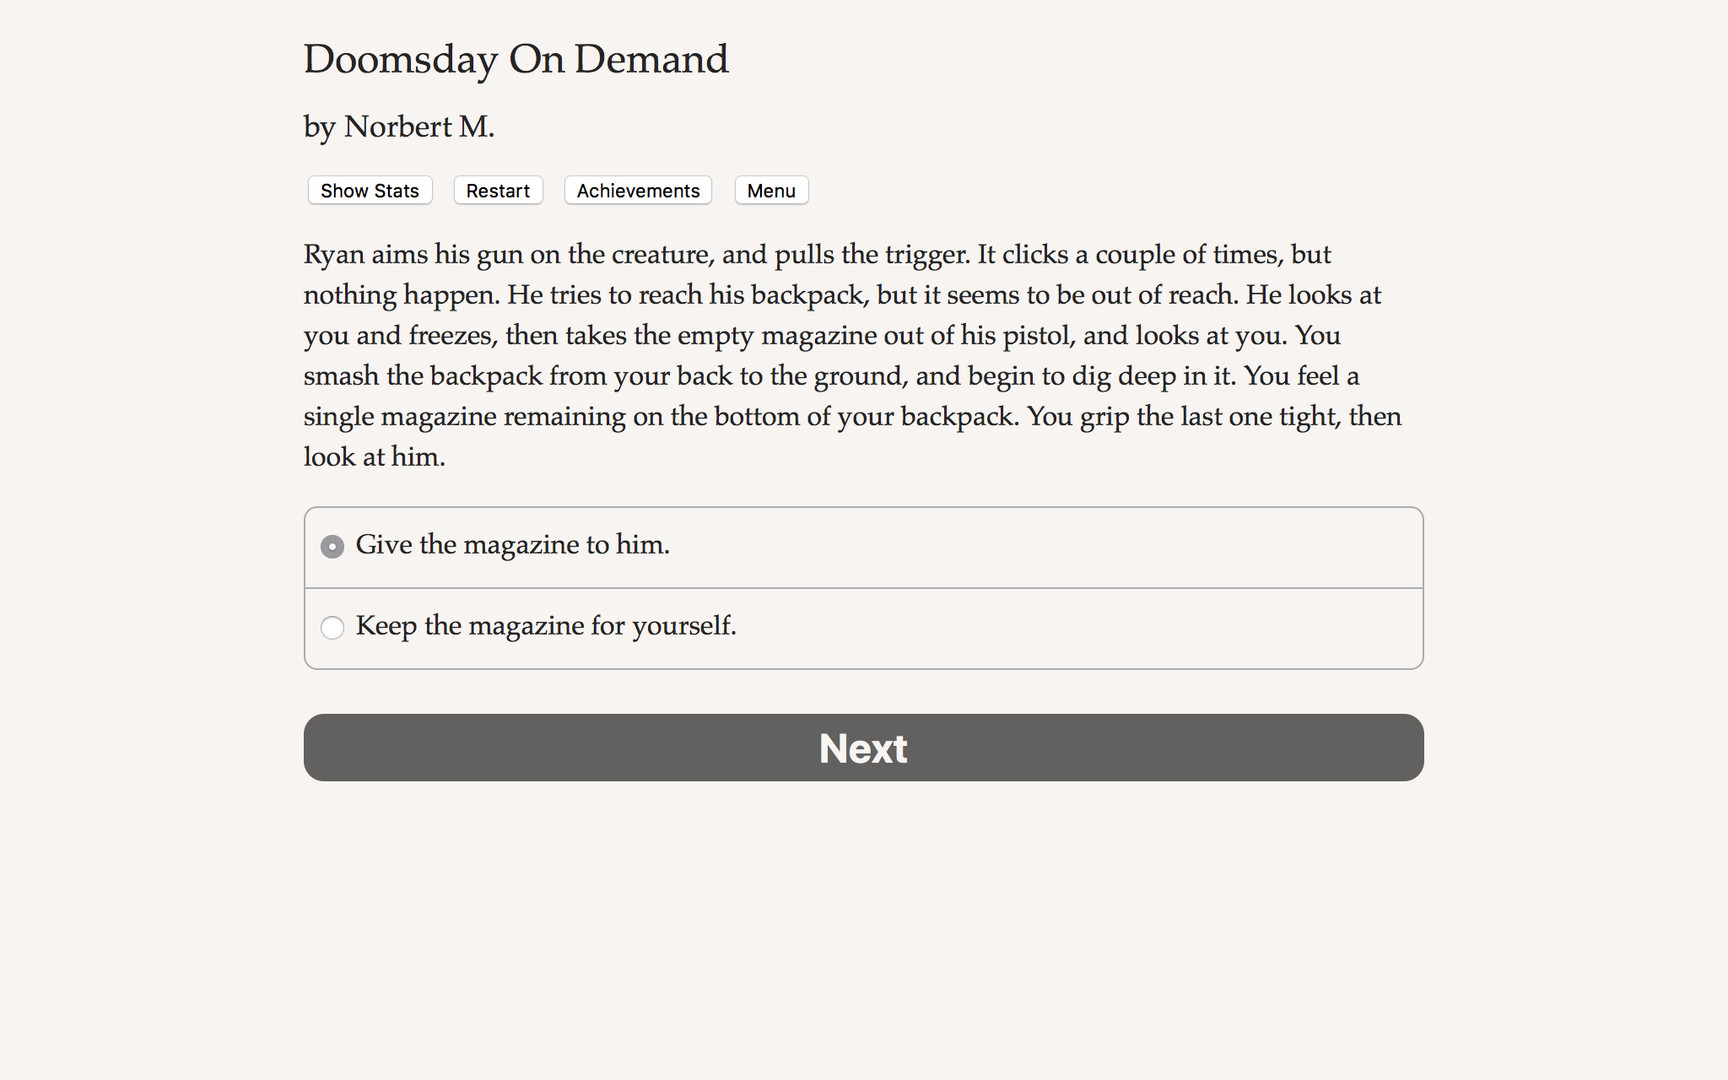Screen dimensions: 1728x1080
Task: Choose the 'Keep the magazine for yourself.' label text
Action: point(546,626)
